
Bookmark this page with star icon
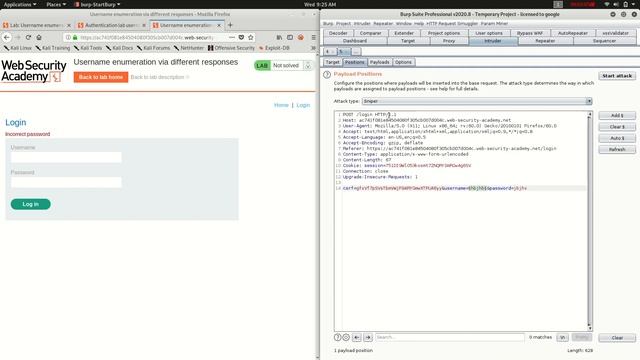pyautogui.click(x=251, y=37)
